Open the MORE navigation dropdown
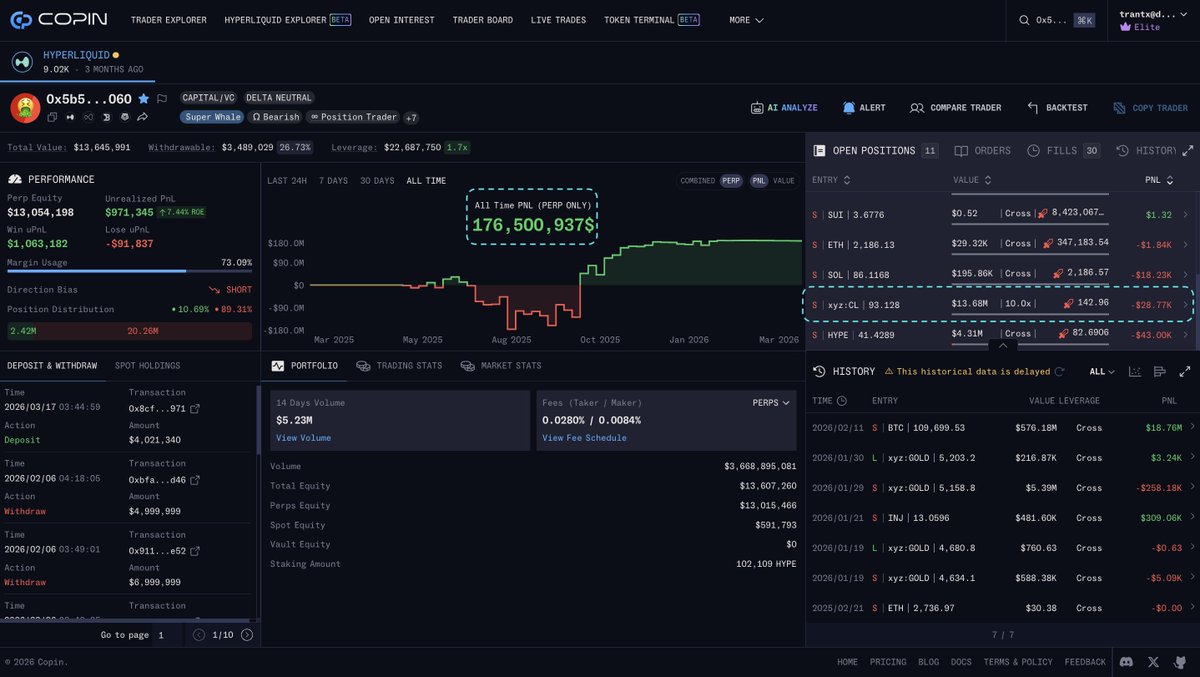The height and width of the screenshot is (677, 1200). pyautogui.click(x=746, y=20)
